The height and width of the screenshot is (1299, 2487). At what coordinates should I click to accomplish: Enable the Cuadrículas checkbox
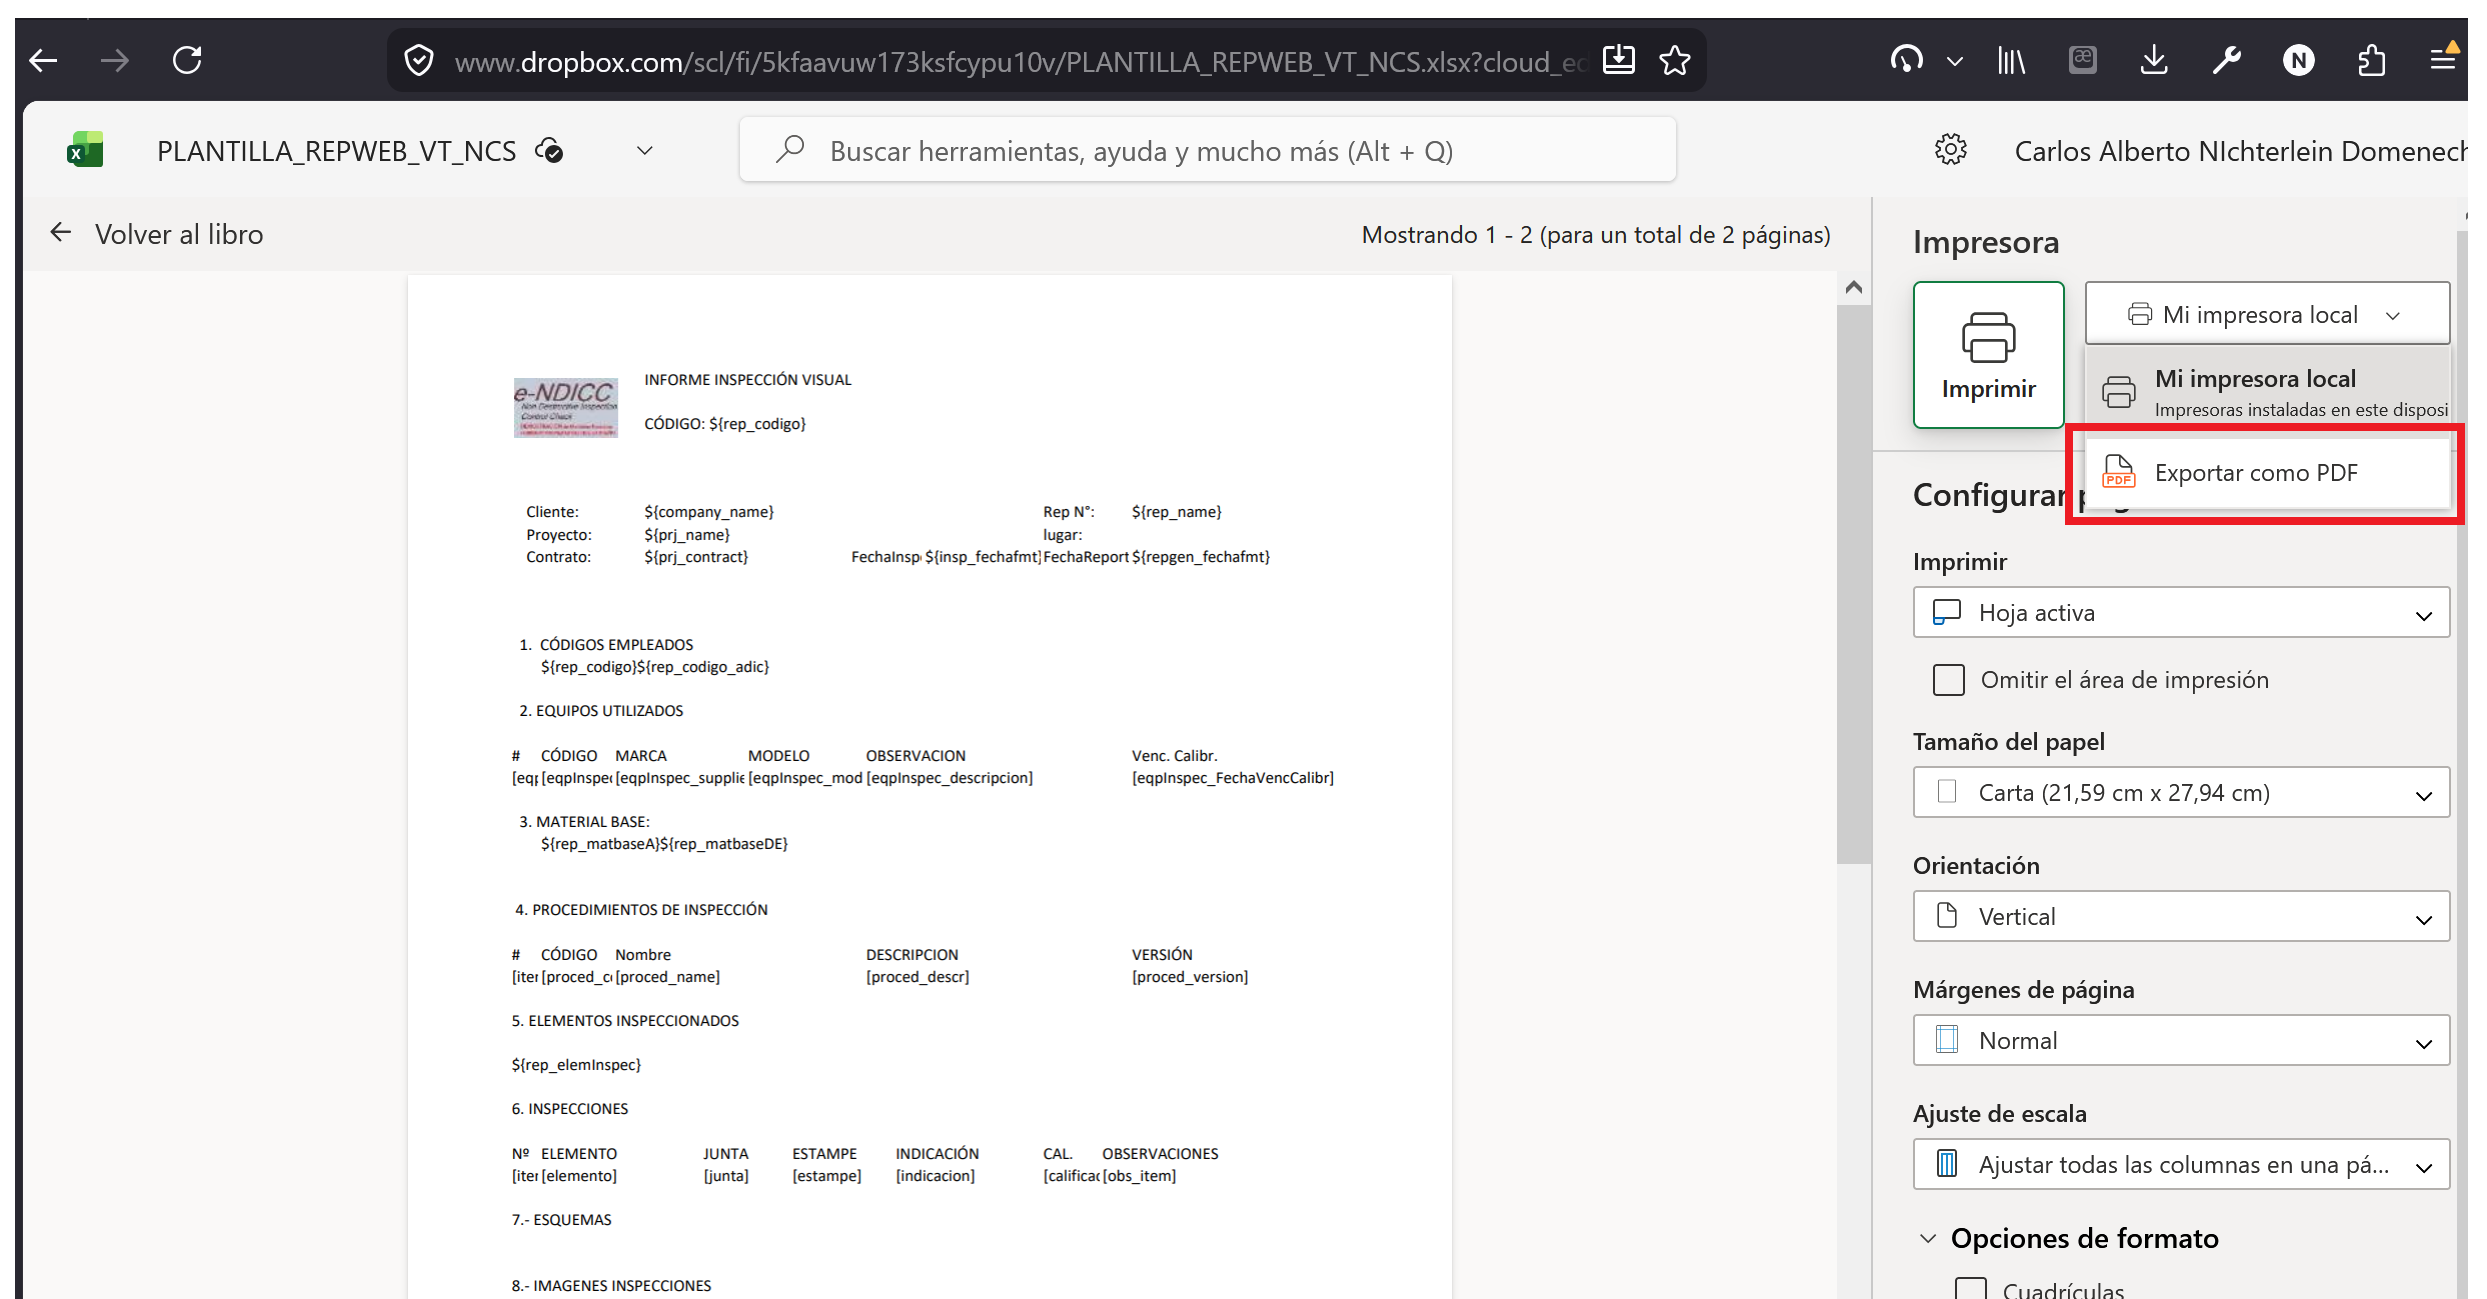(1971, 1289)
